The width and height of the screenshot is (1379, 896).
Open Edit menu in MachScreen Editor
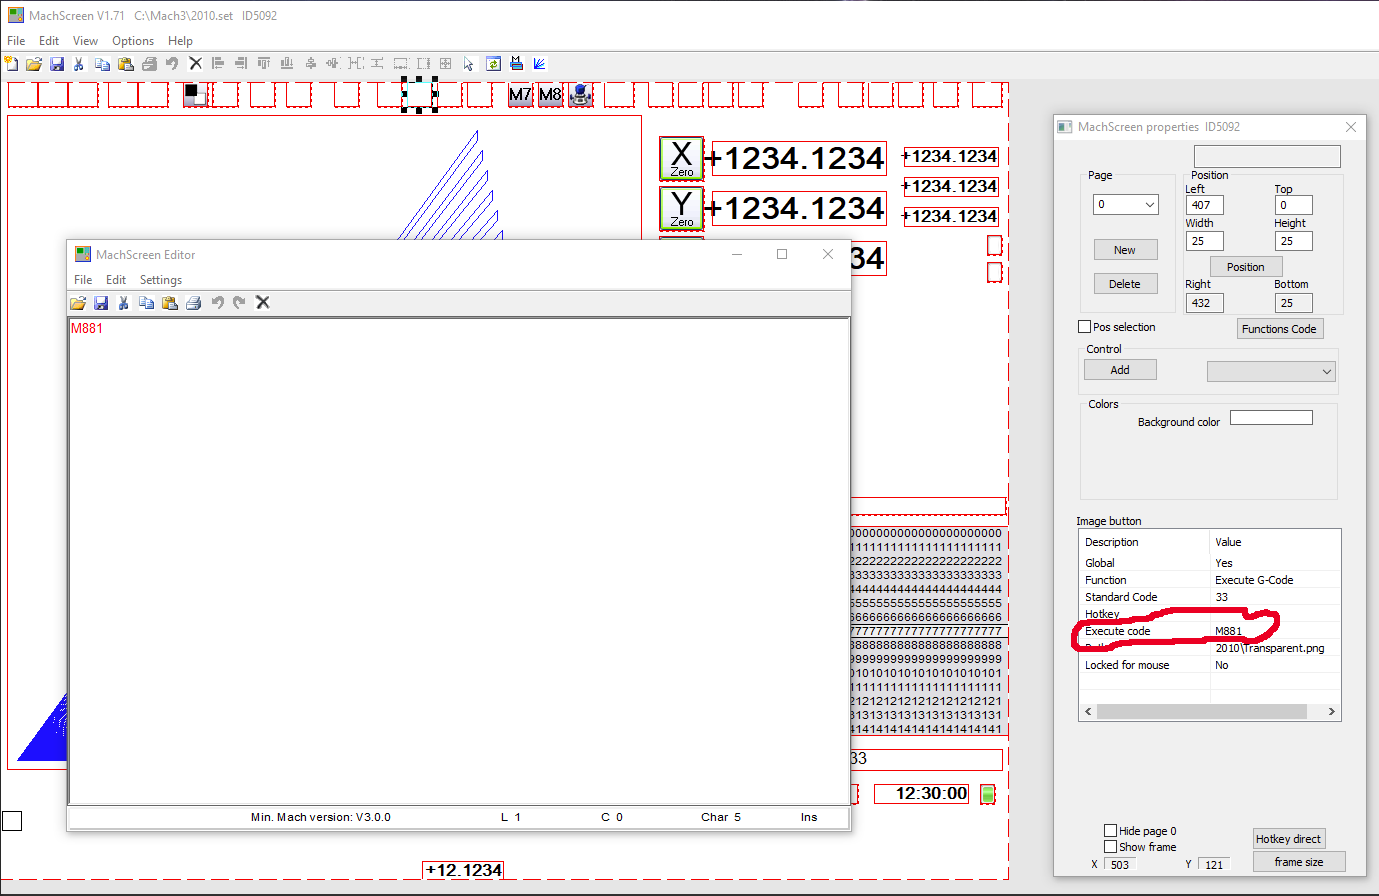116,280
